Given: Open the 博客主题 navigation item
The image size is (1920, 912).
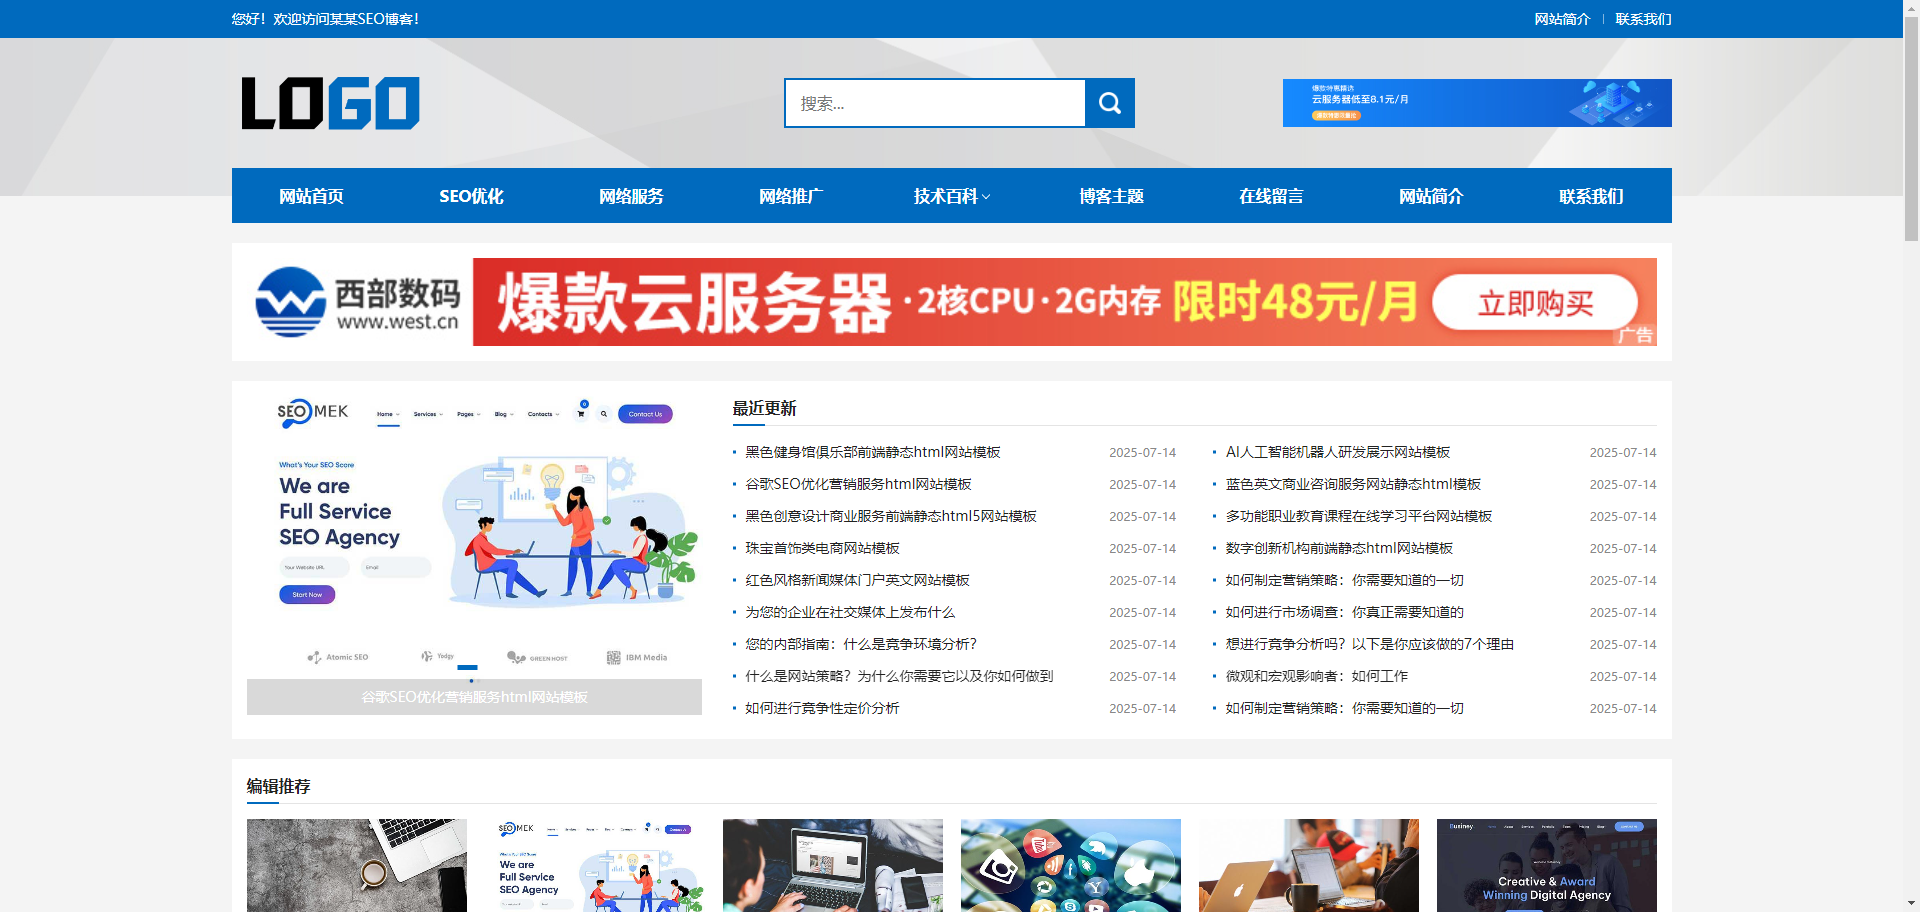Looking at the screenshot, I should pos(1111,196).
